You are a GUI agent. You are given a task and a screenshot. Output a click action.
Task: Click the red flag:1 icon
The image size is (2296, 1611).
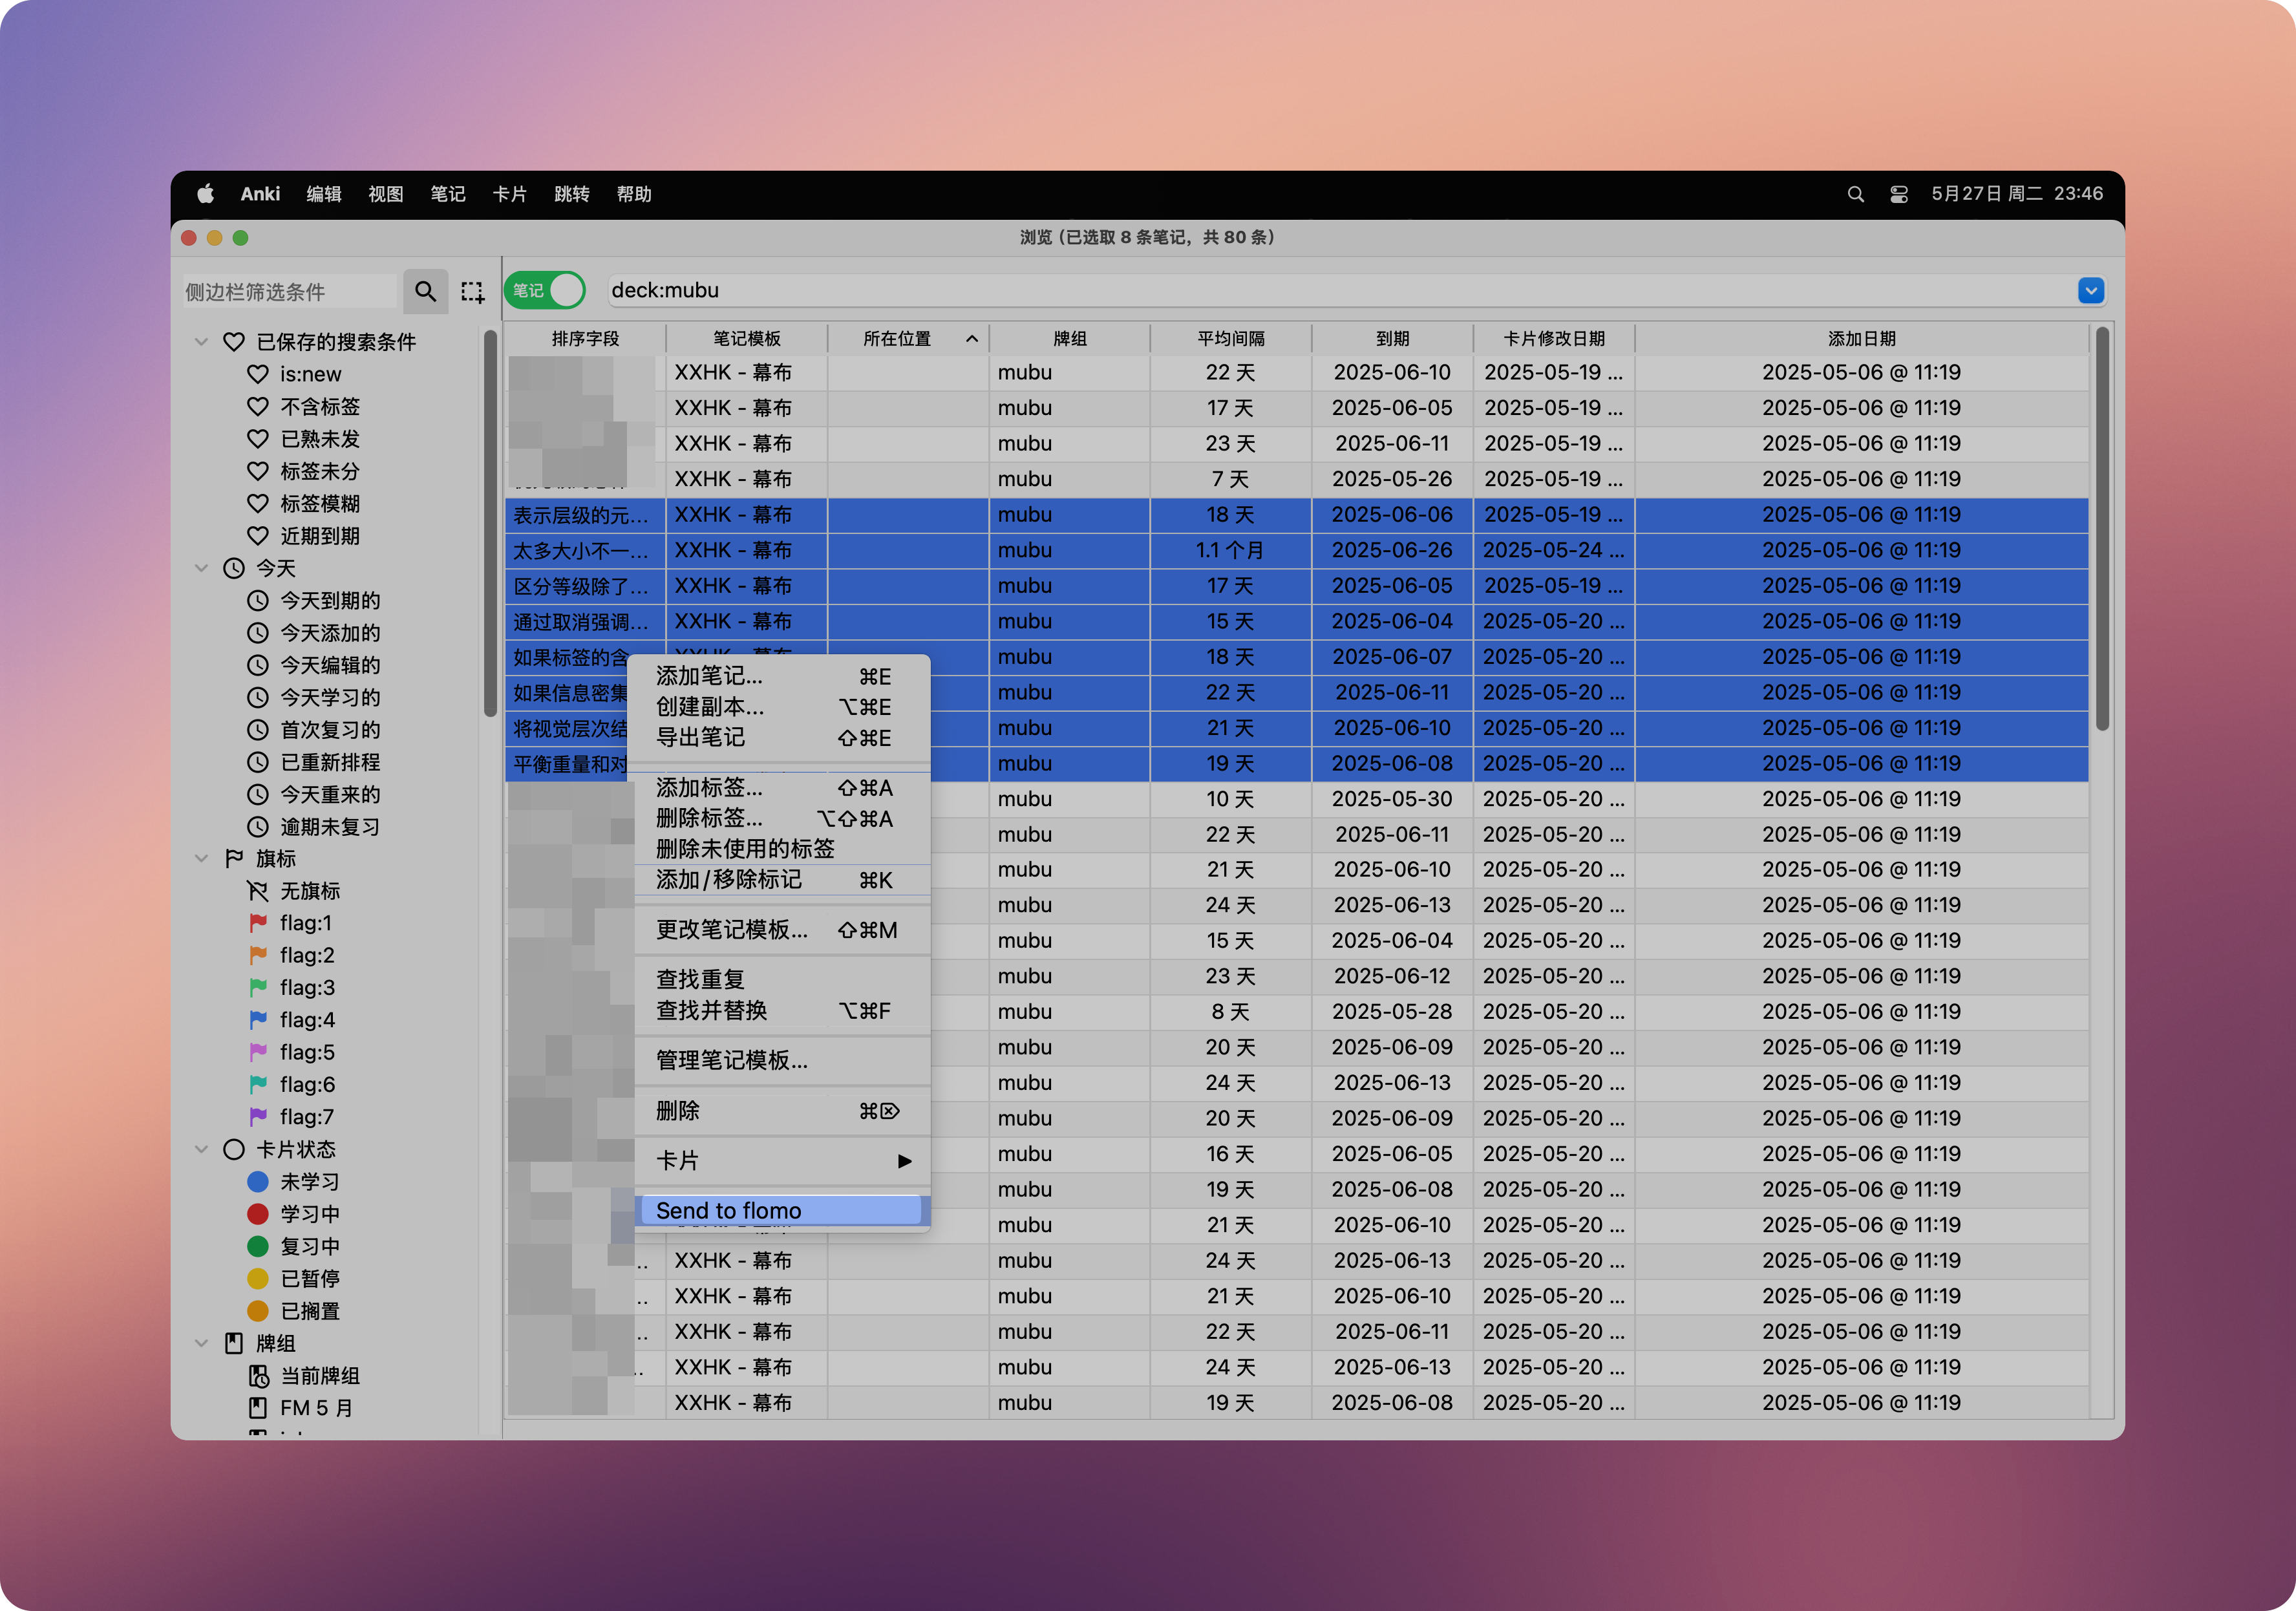(x=258, y=922)
